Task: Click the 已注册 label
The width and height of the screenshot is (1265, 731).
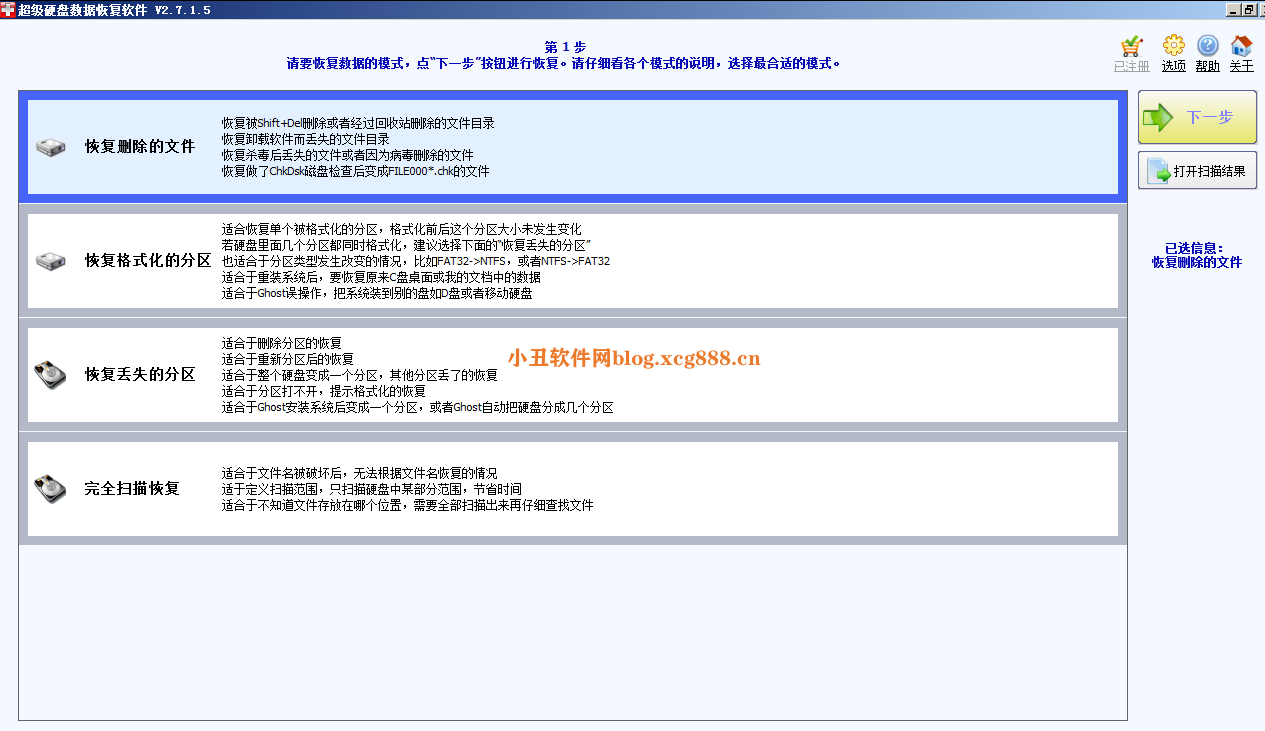Action: (x=1132, y=66)
